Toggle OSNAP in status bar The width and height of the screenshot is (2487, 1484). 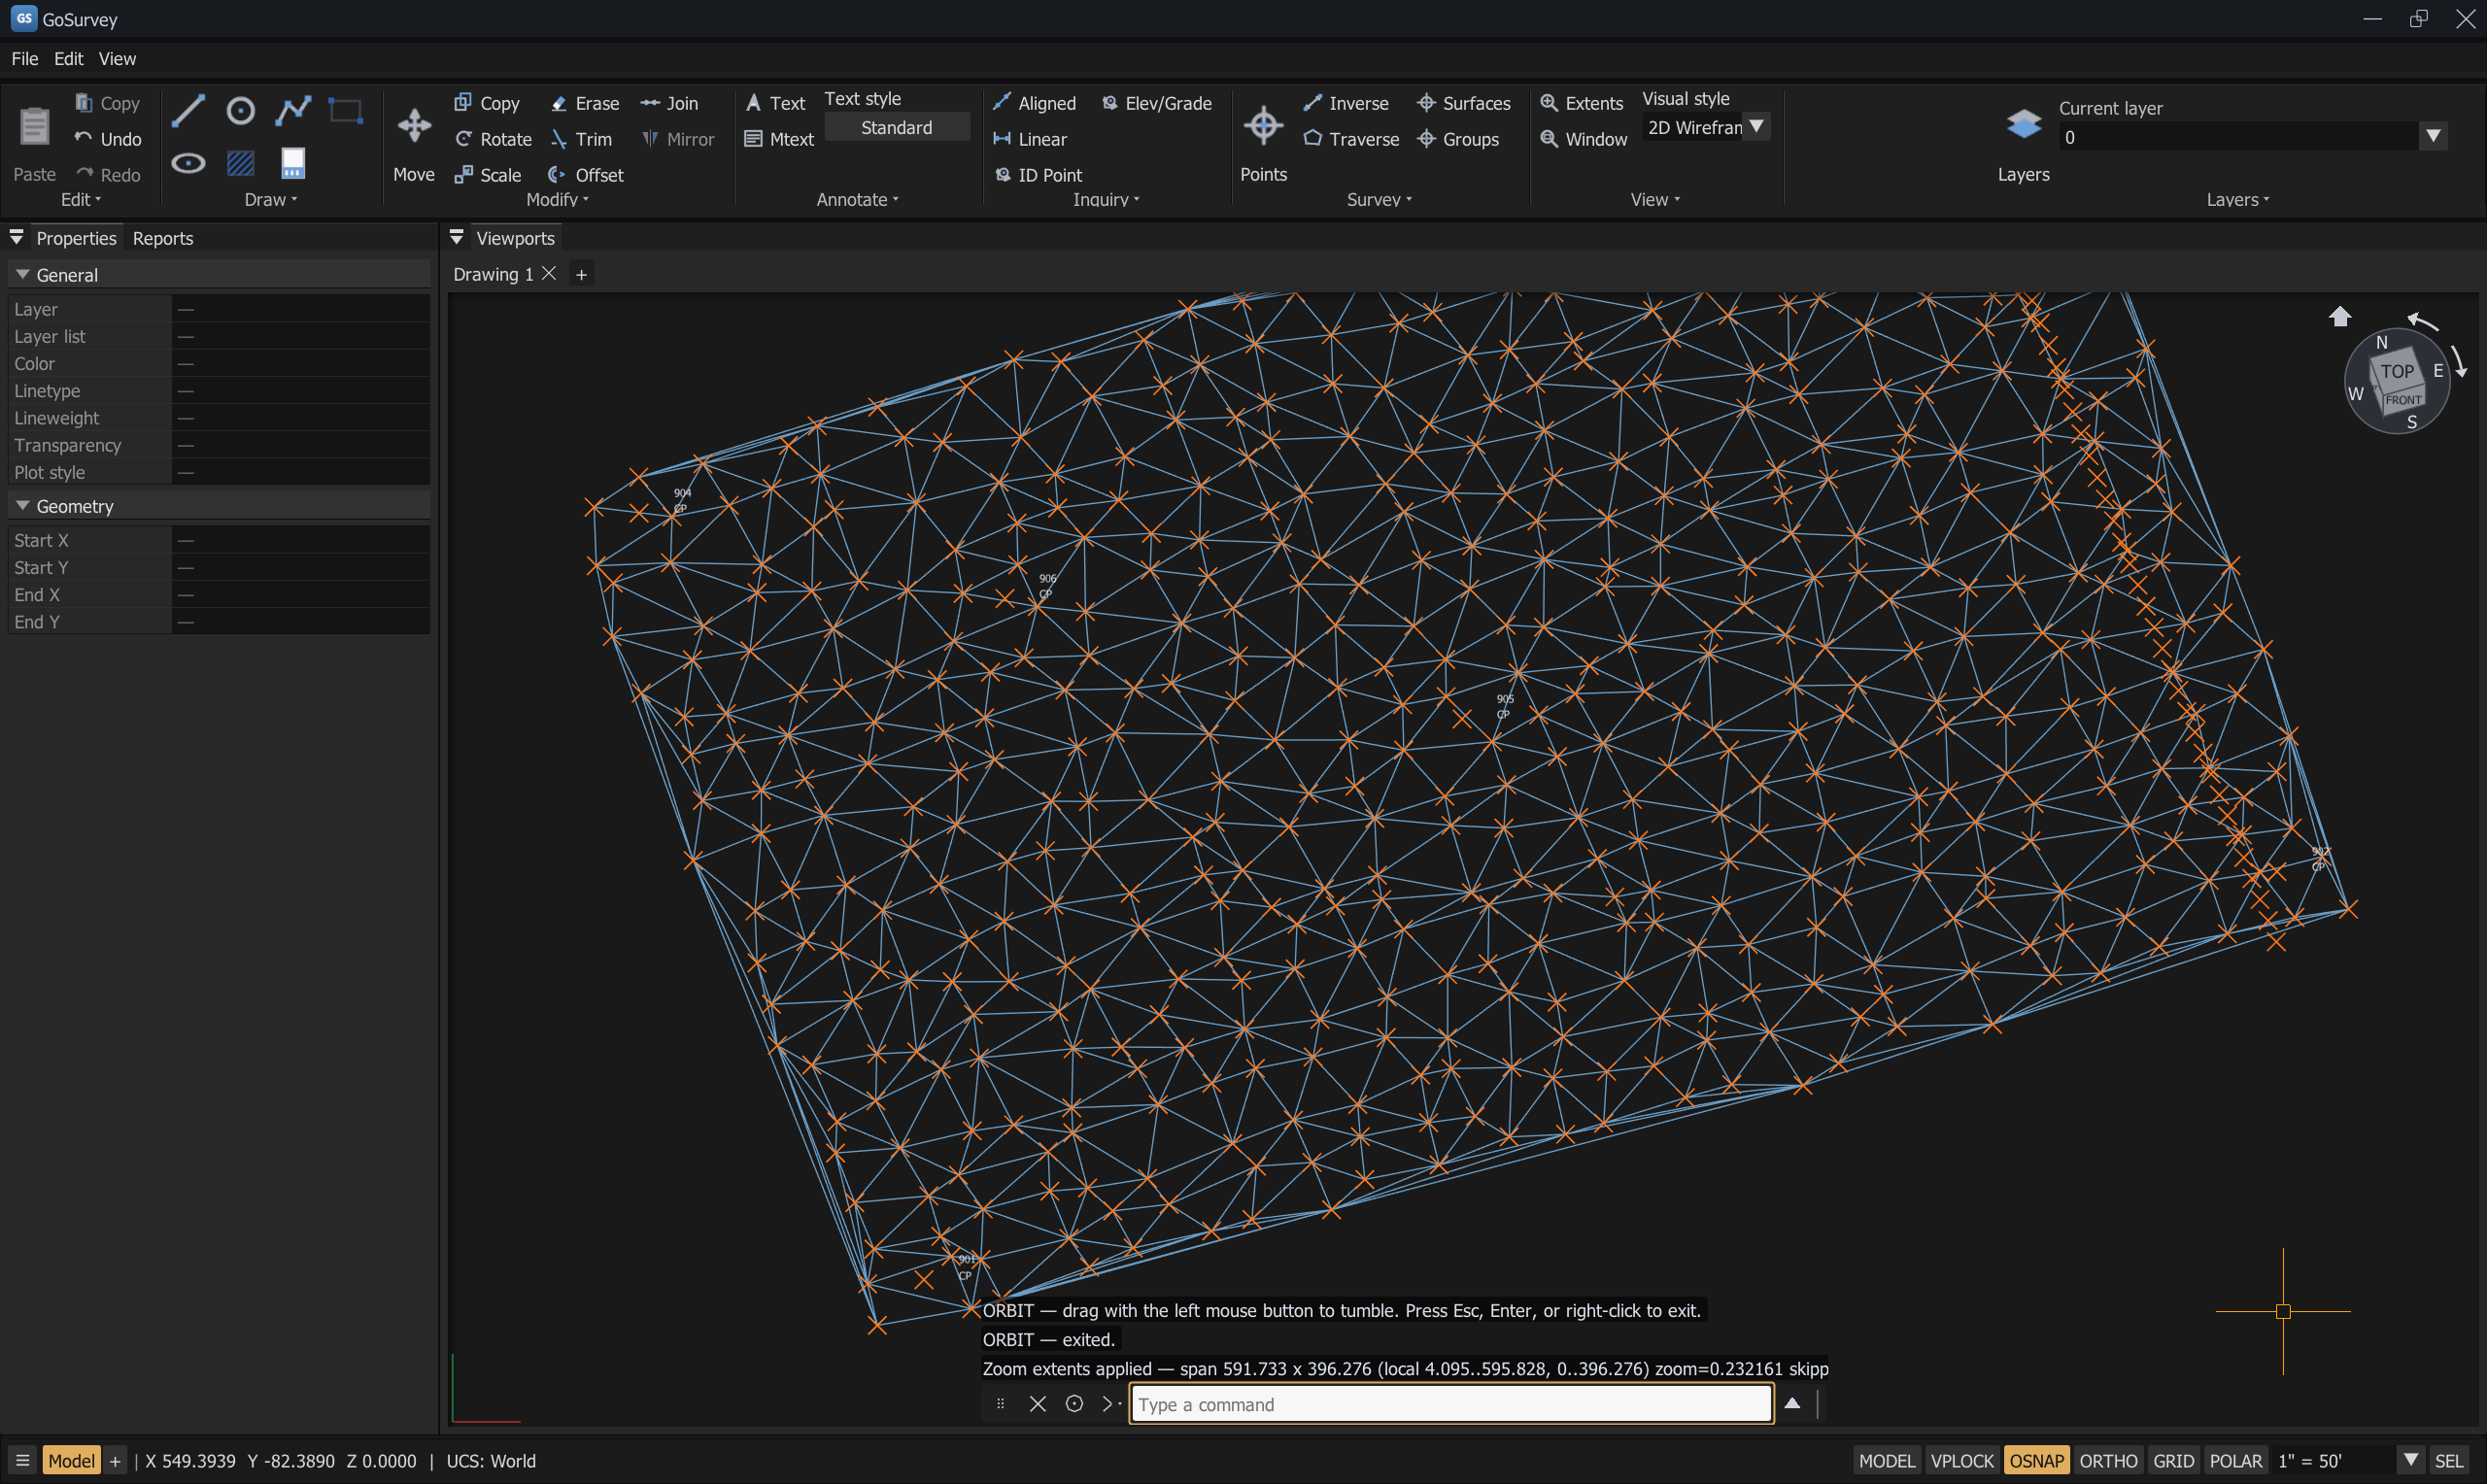2036,1460
